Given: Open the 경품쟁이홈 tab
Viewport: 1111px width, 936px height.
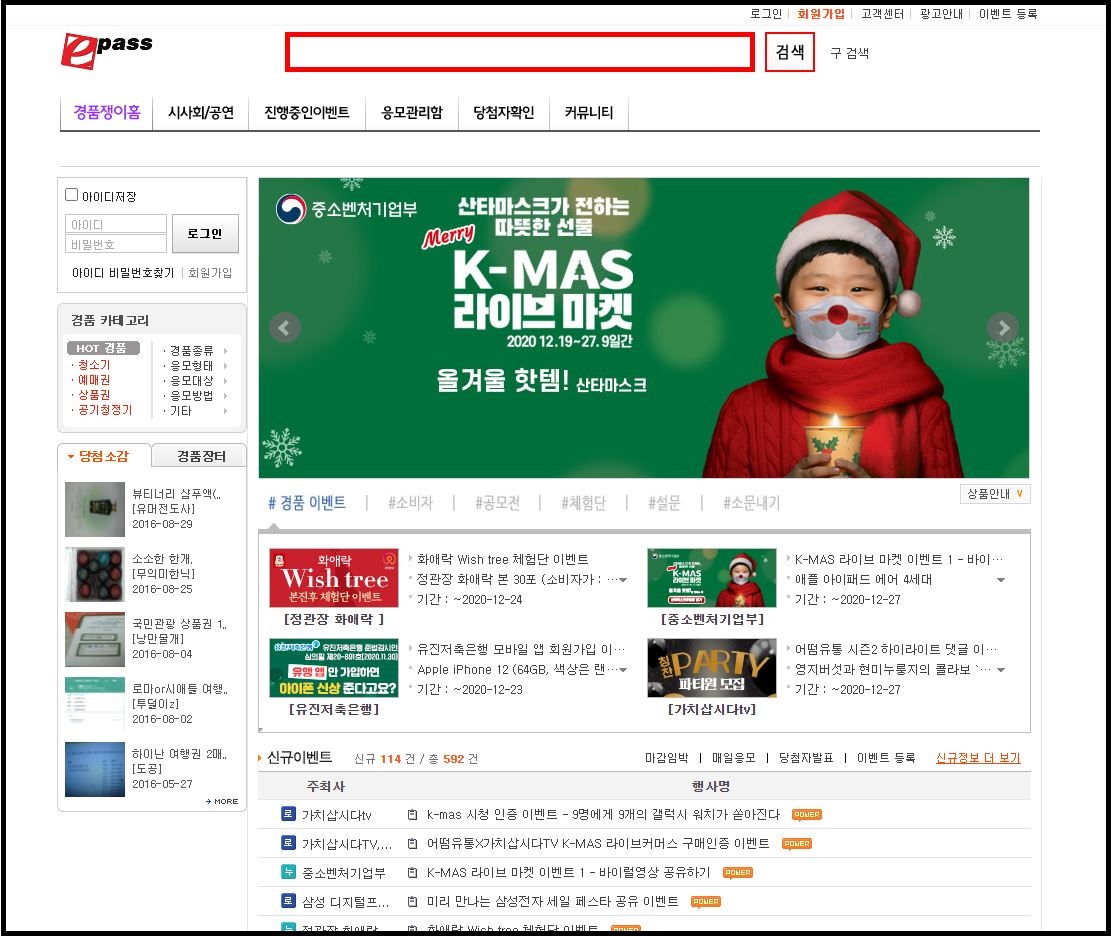Looking at the screenshot, I should point(107,113).
